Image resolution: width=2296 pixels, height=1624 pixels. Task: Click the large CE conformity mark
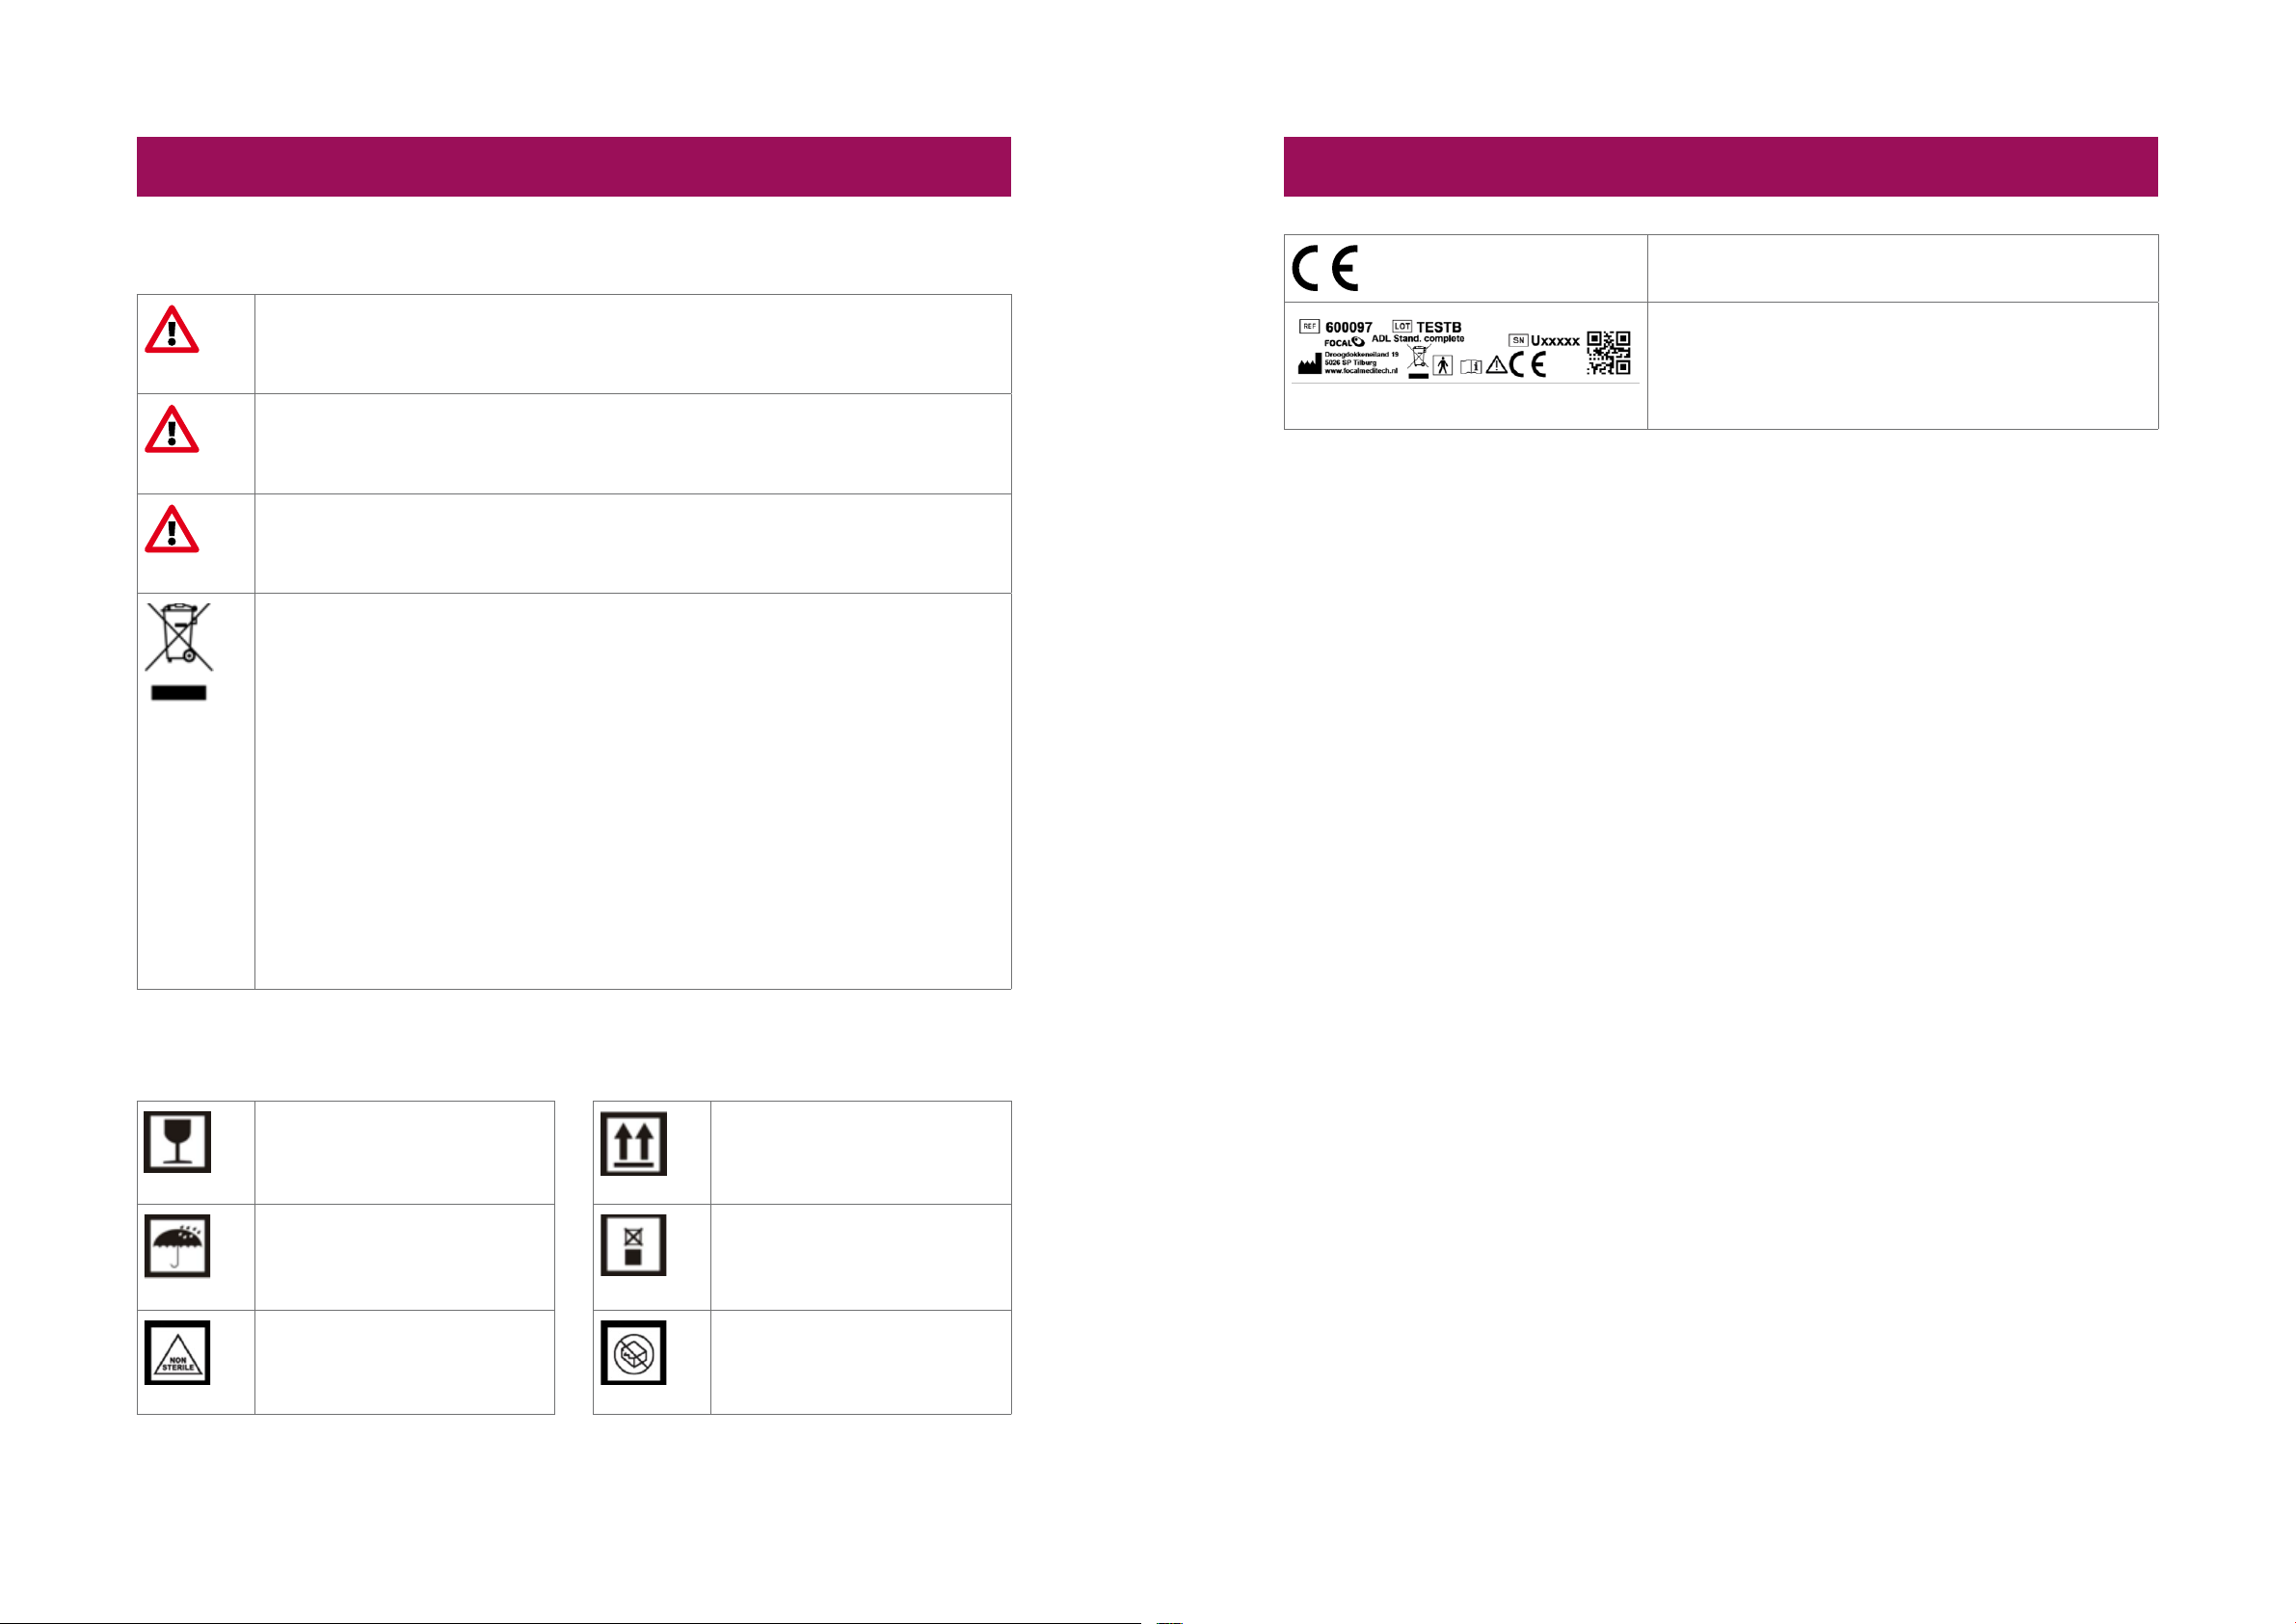(1325, 268)
